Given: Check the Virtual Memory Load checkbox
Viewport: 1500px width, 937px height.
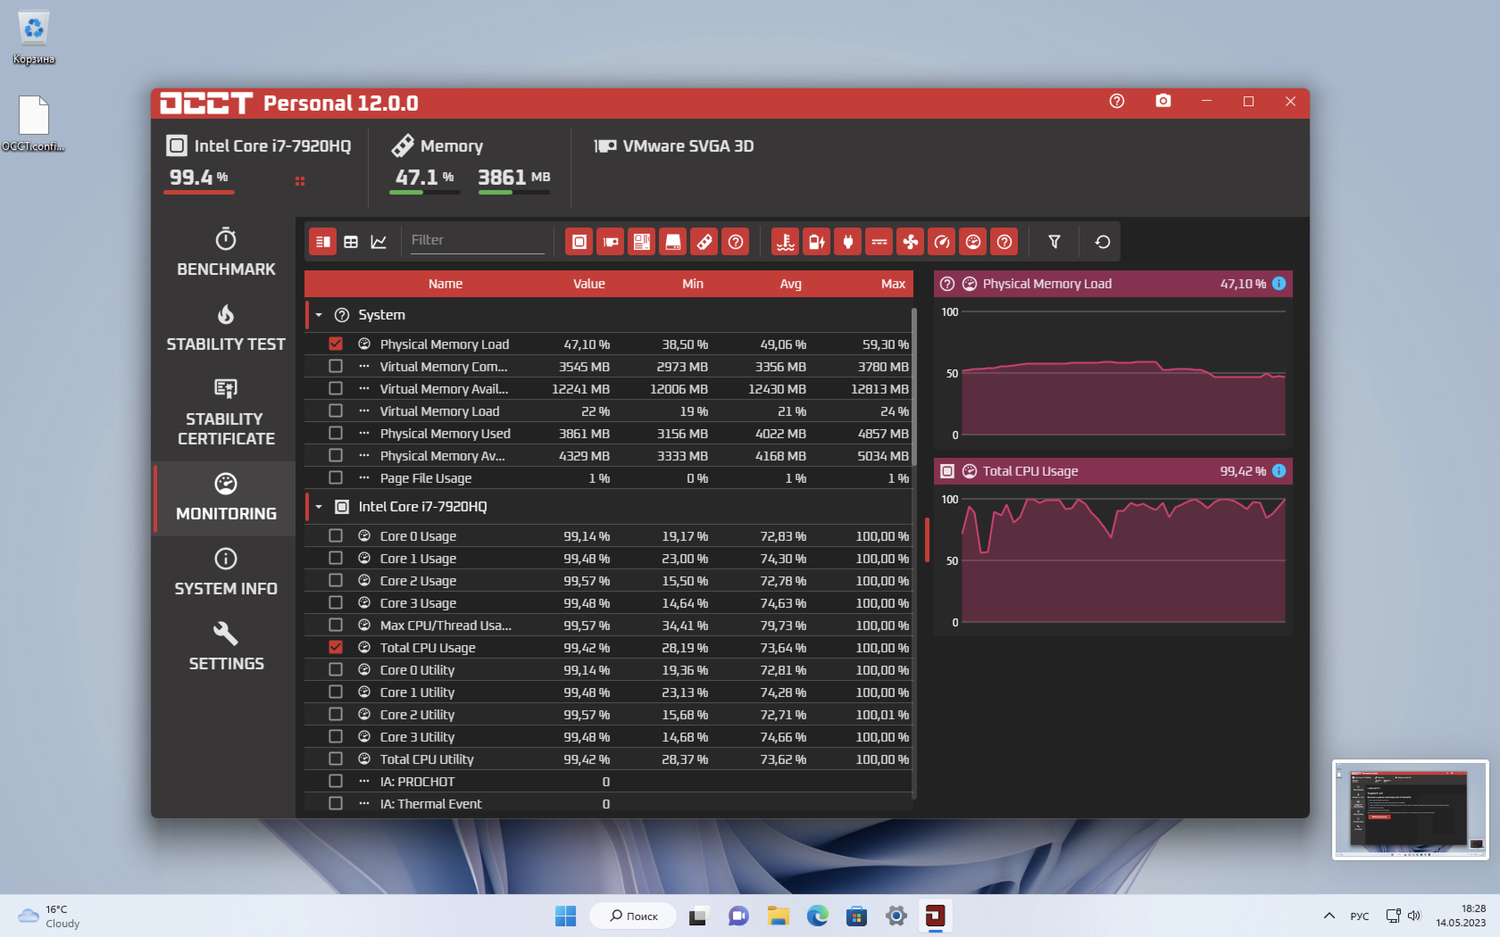Looking at the screenshot, I should click(x=336, y=411).
